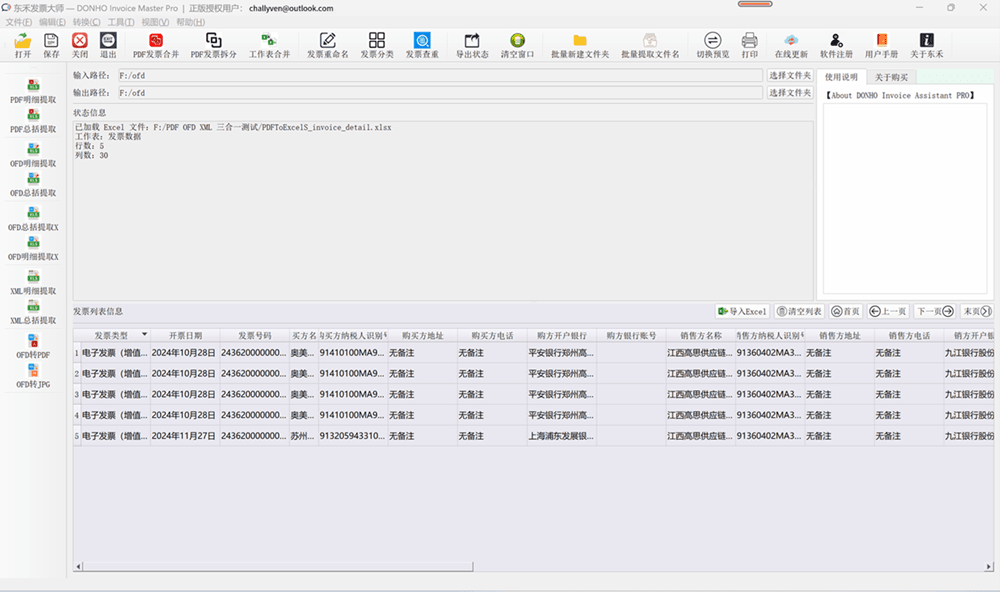Select PDF总括提取 in the sidebar
Image resolution: width=1000 pixels, height=592 pixels.
point(33,121)
